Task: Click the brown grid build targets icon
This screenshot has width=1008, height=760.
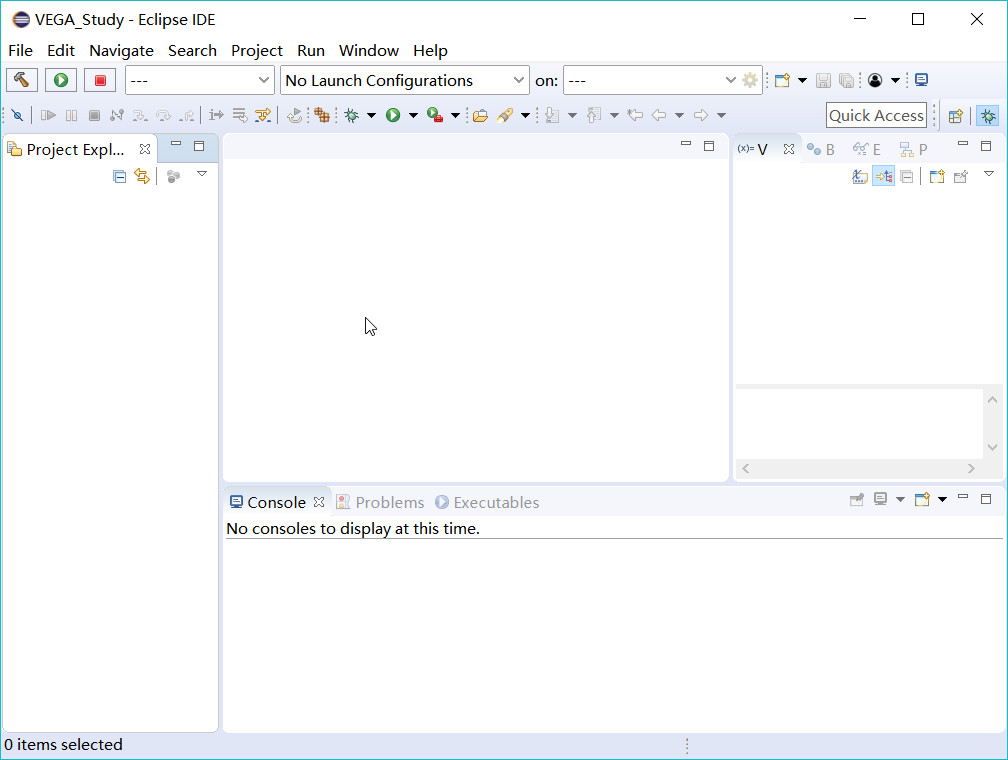Action: 322,115
